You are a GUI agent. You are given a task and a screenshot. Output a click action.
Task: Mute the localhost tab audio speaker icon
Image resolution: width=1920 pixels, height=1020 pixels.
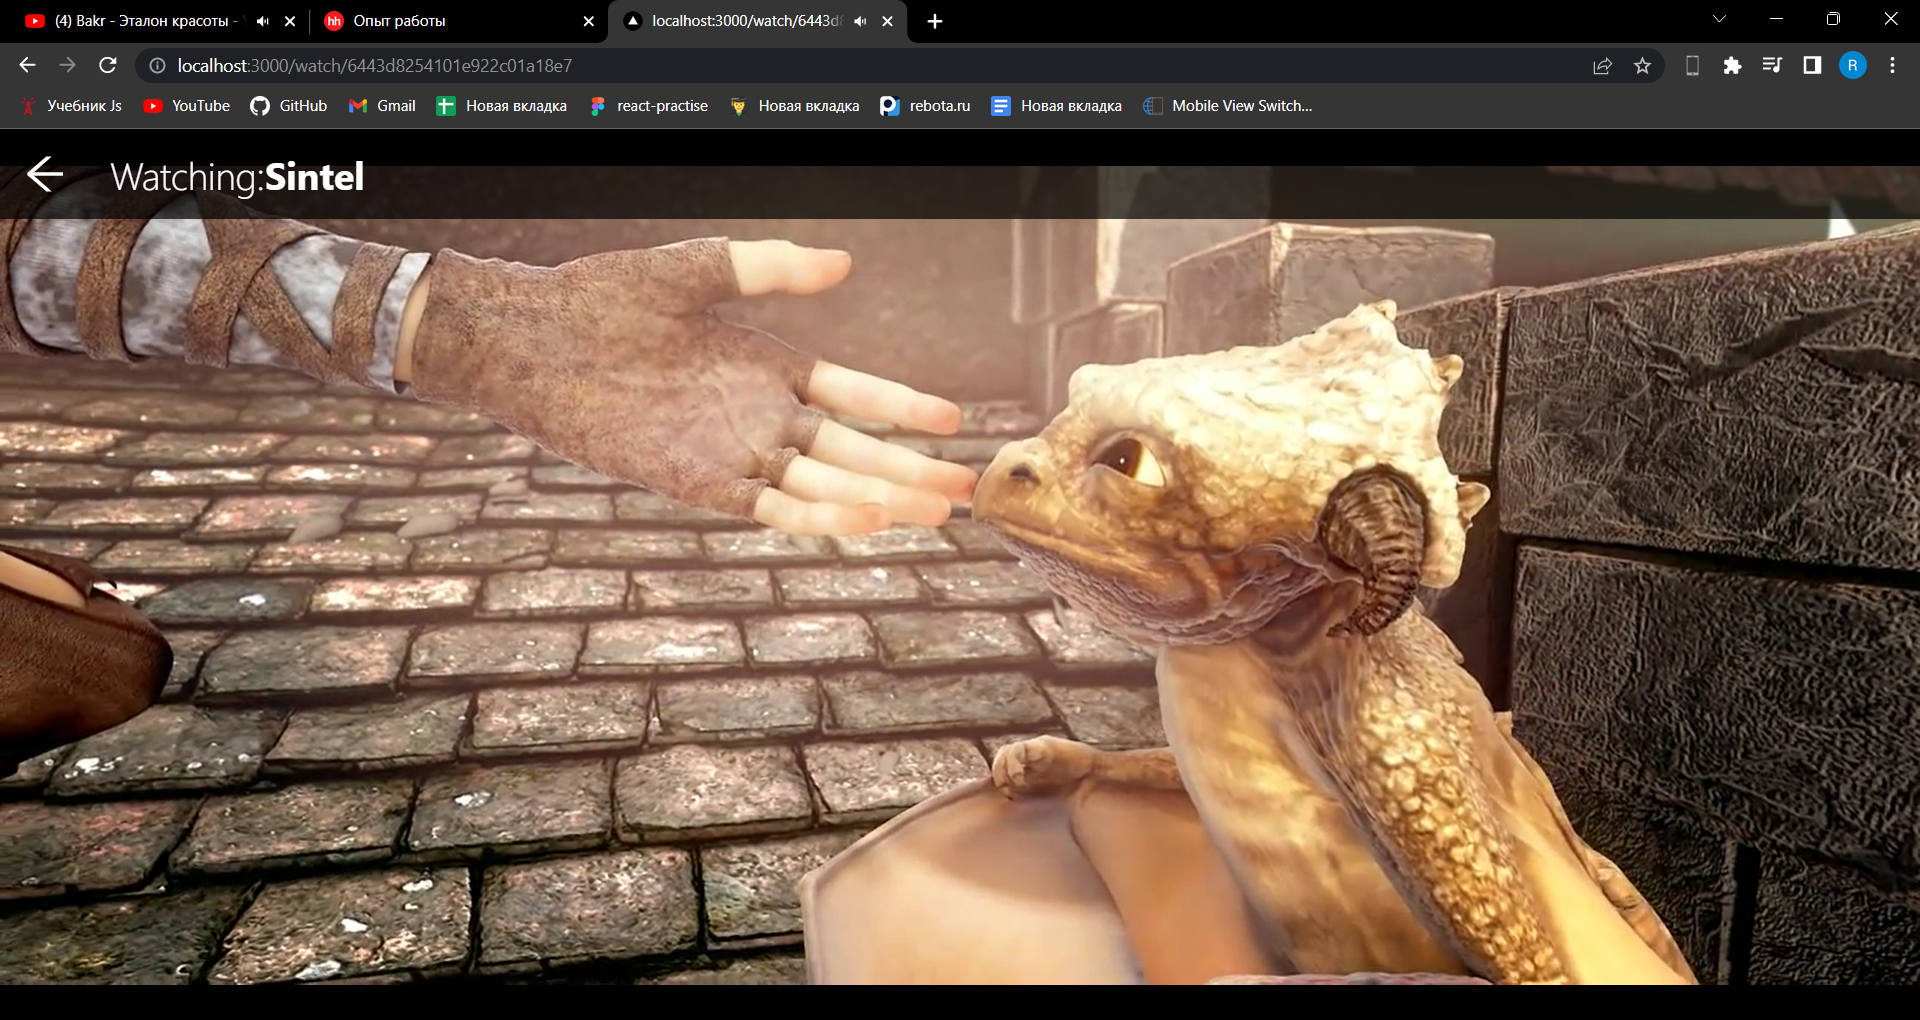(860, 21)
